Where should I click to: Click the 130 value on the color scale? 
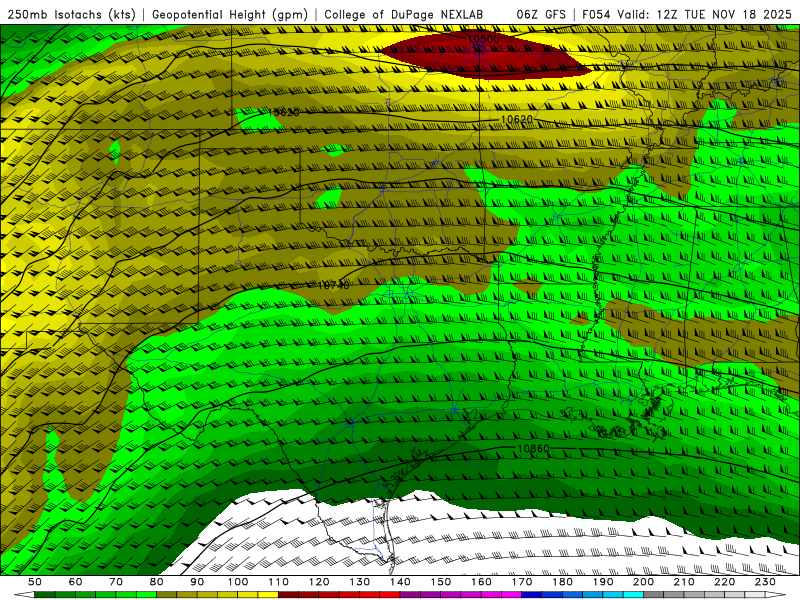[360, 582]
